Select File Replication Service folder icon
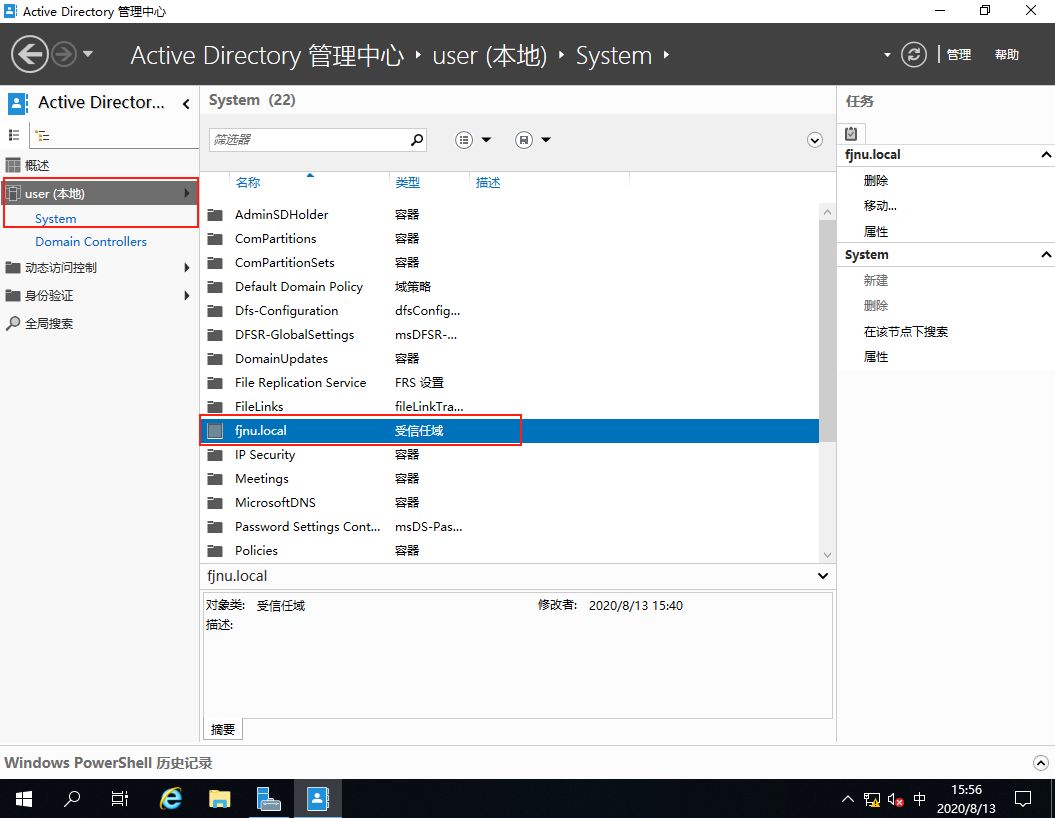This screenshot has width=1055, height=818. point(215,382)
